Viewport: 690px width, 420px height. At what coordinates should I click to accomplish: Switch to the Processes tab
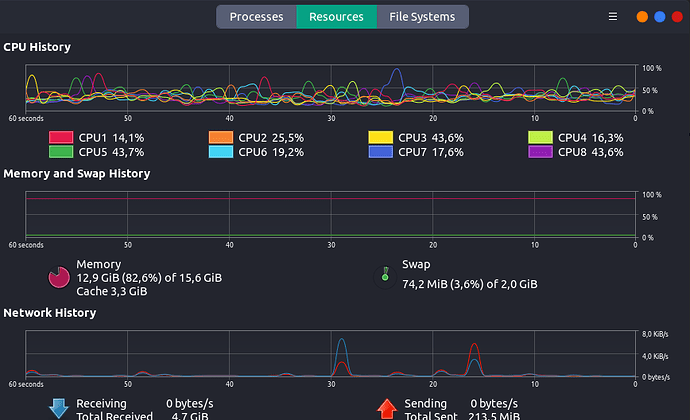tap(256, 17)
